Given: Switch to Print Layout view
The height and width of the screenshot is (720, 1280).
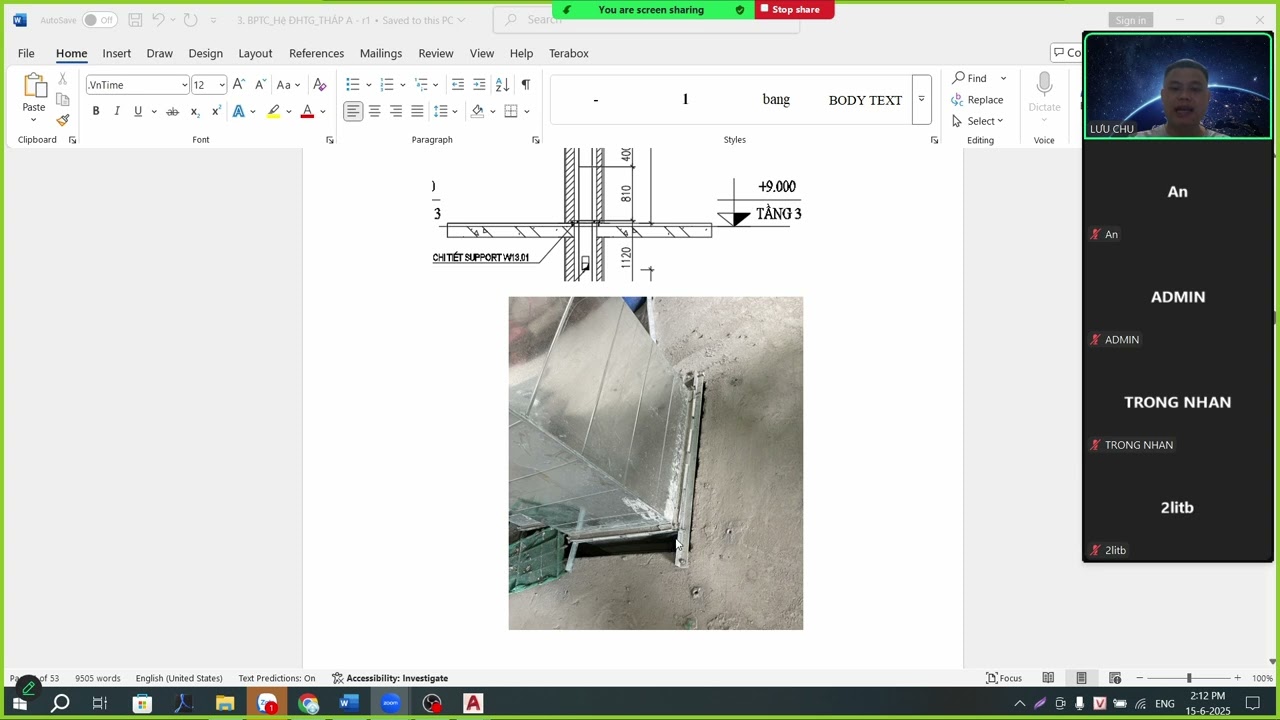Looking at the screenshot, I should coord(1081,678).
